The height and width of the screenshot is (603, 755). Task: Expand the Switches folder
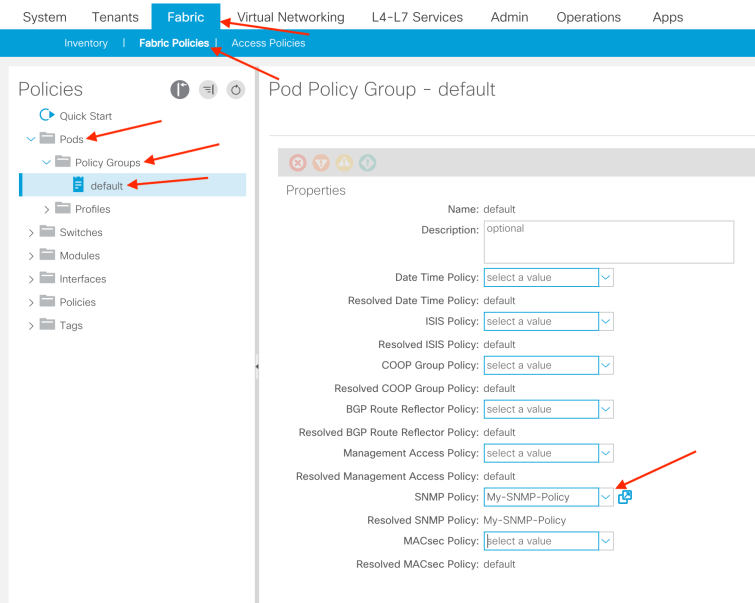pos(31,233)
